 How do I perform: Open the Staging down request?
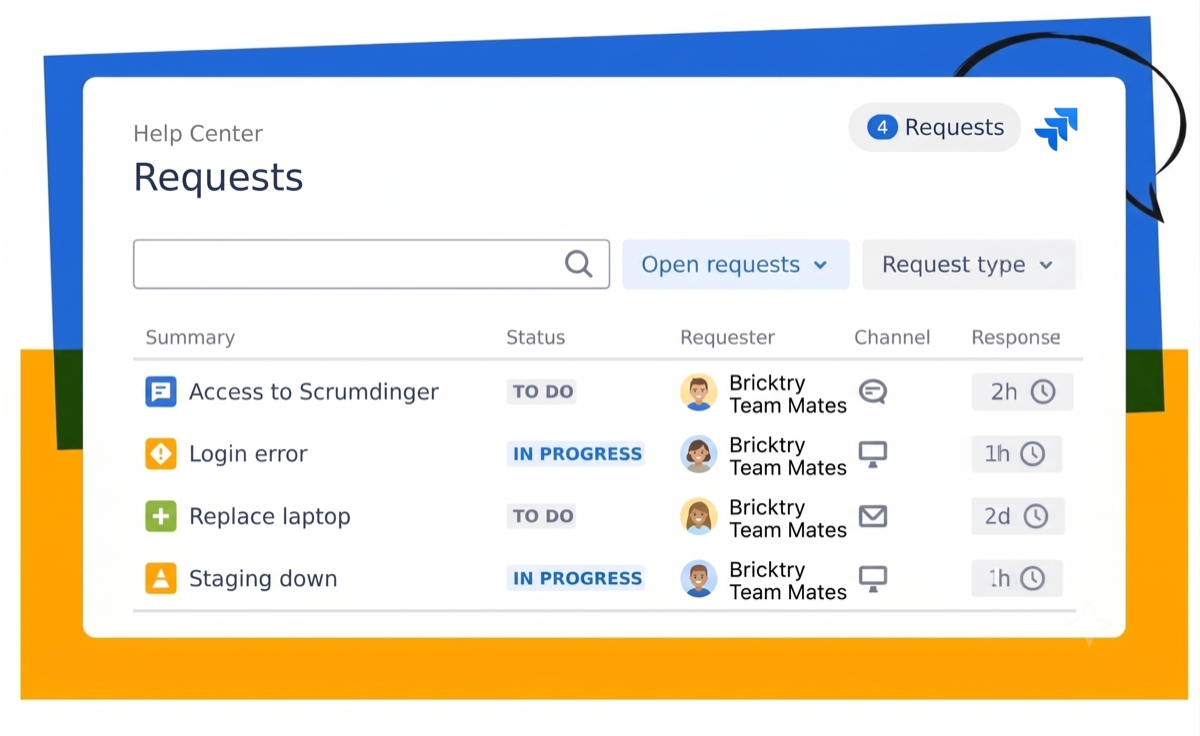(263, 578)
